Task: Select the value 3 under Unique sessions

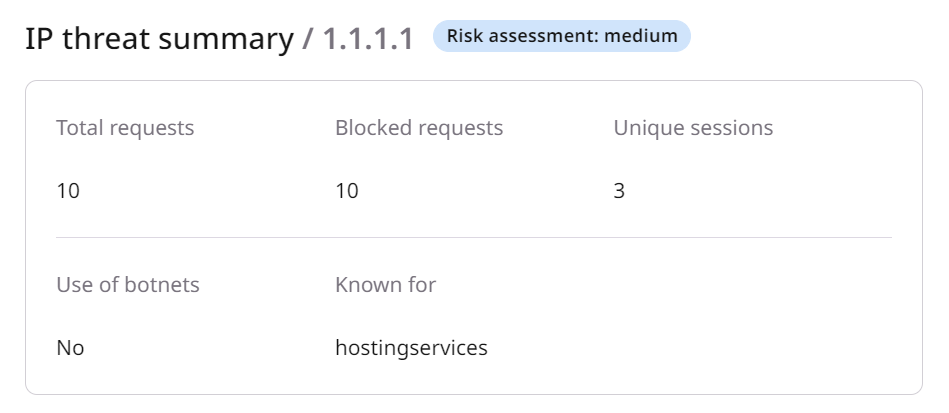Action: (619, 190)
